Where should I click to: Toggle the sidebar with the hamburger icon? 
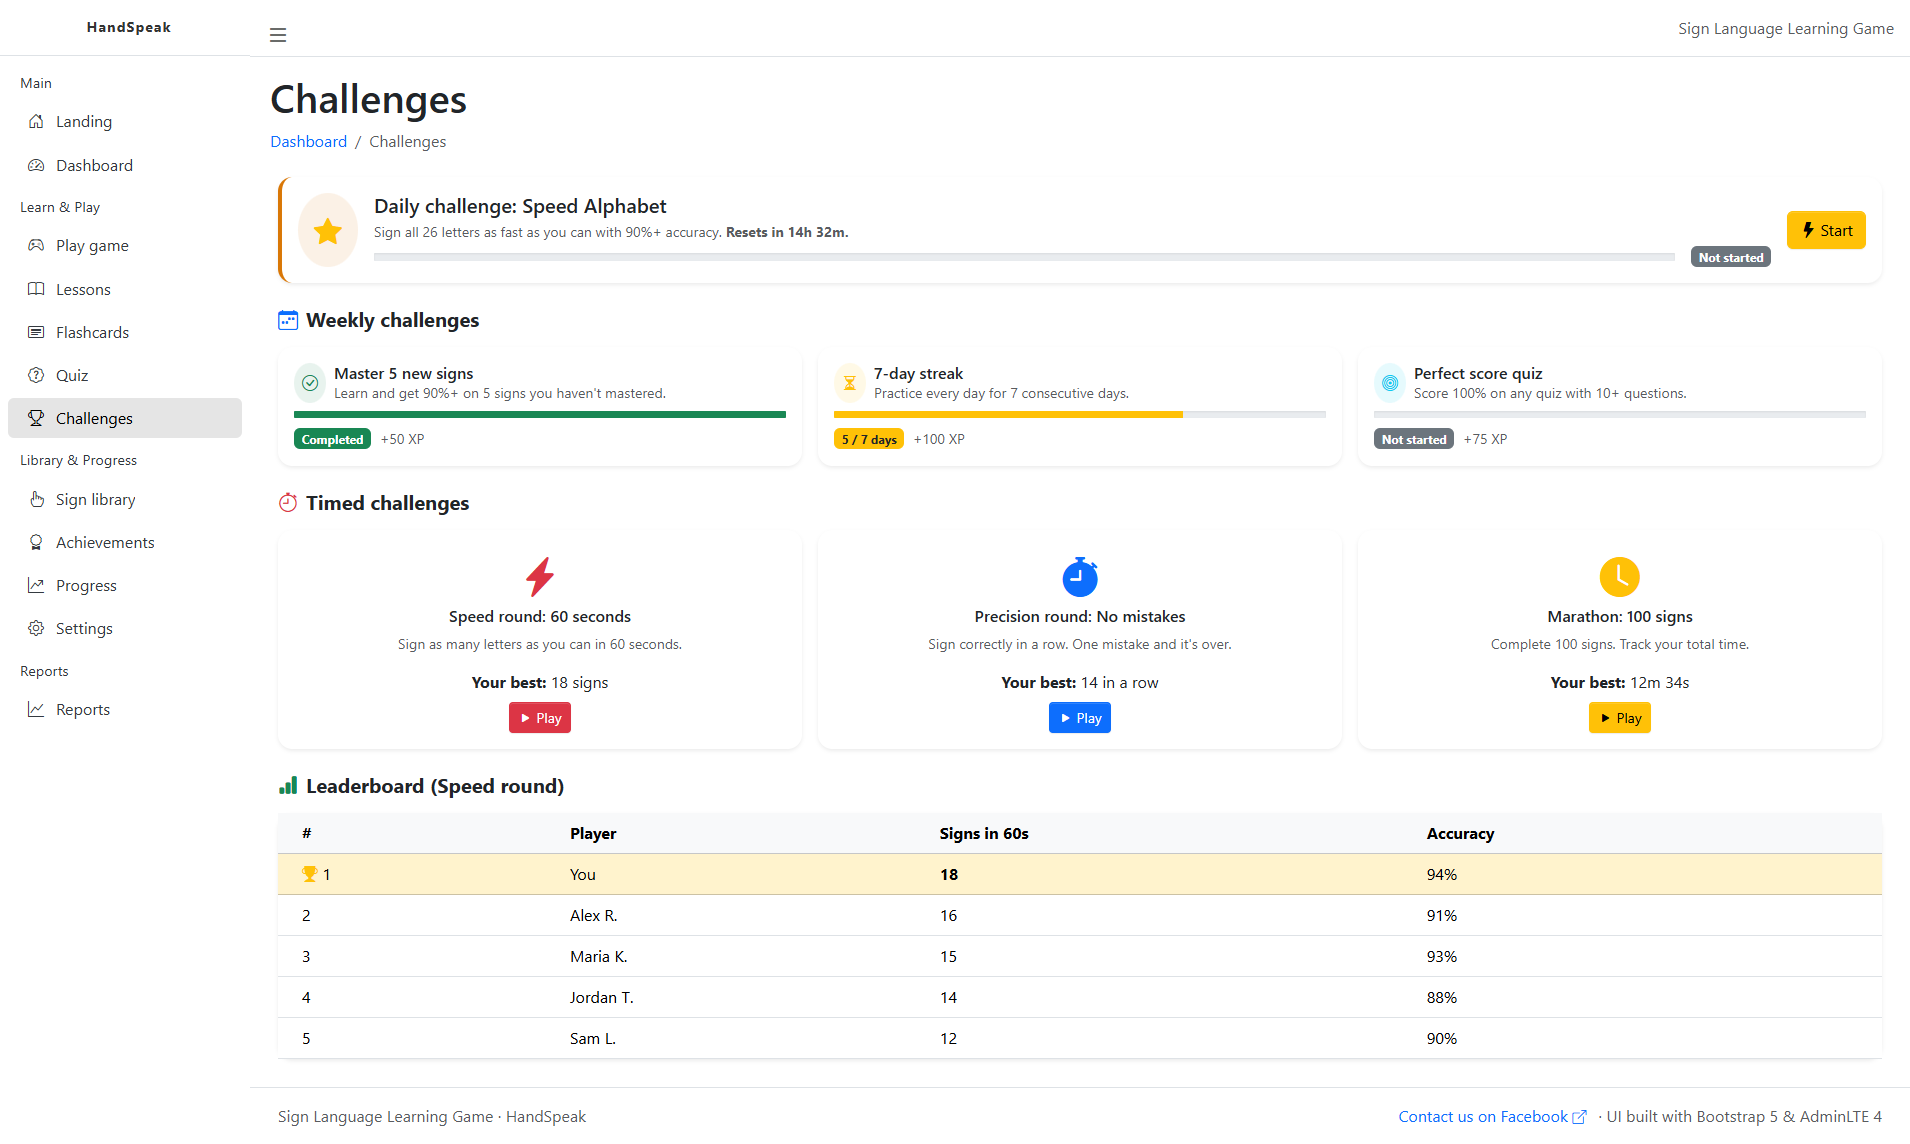coord(278,35)
